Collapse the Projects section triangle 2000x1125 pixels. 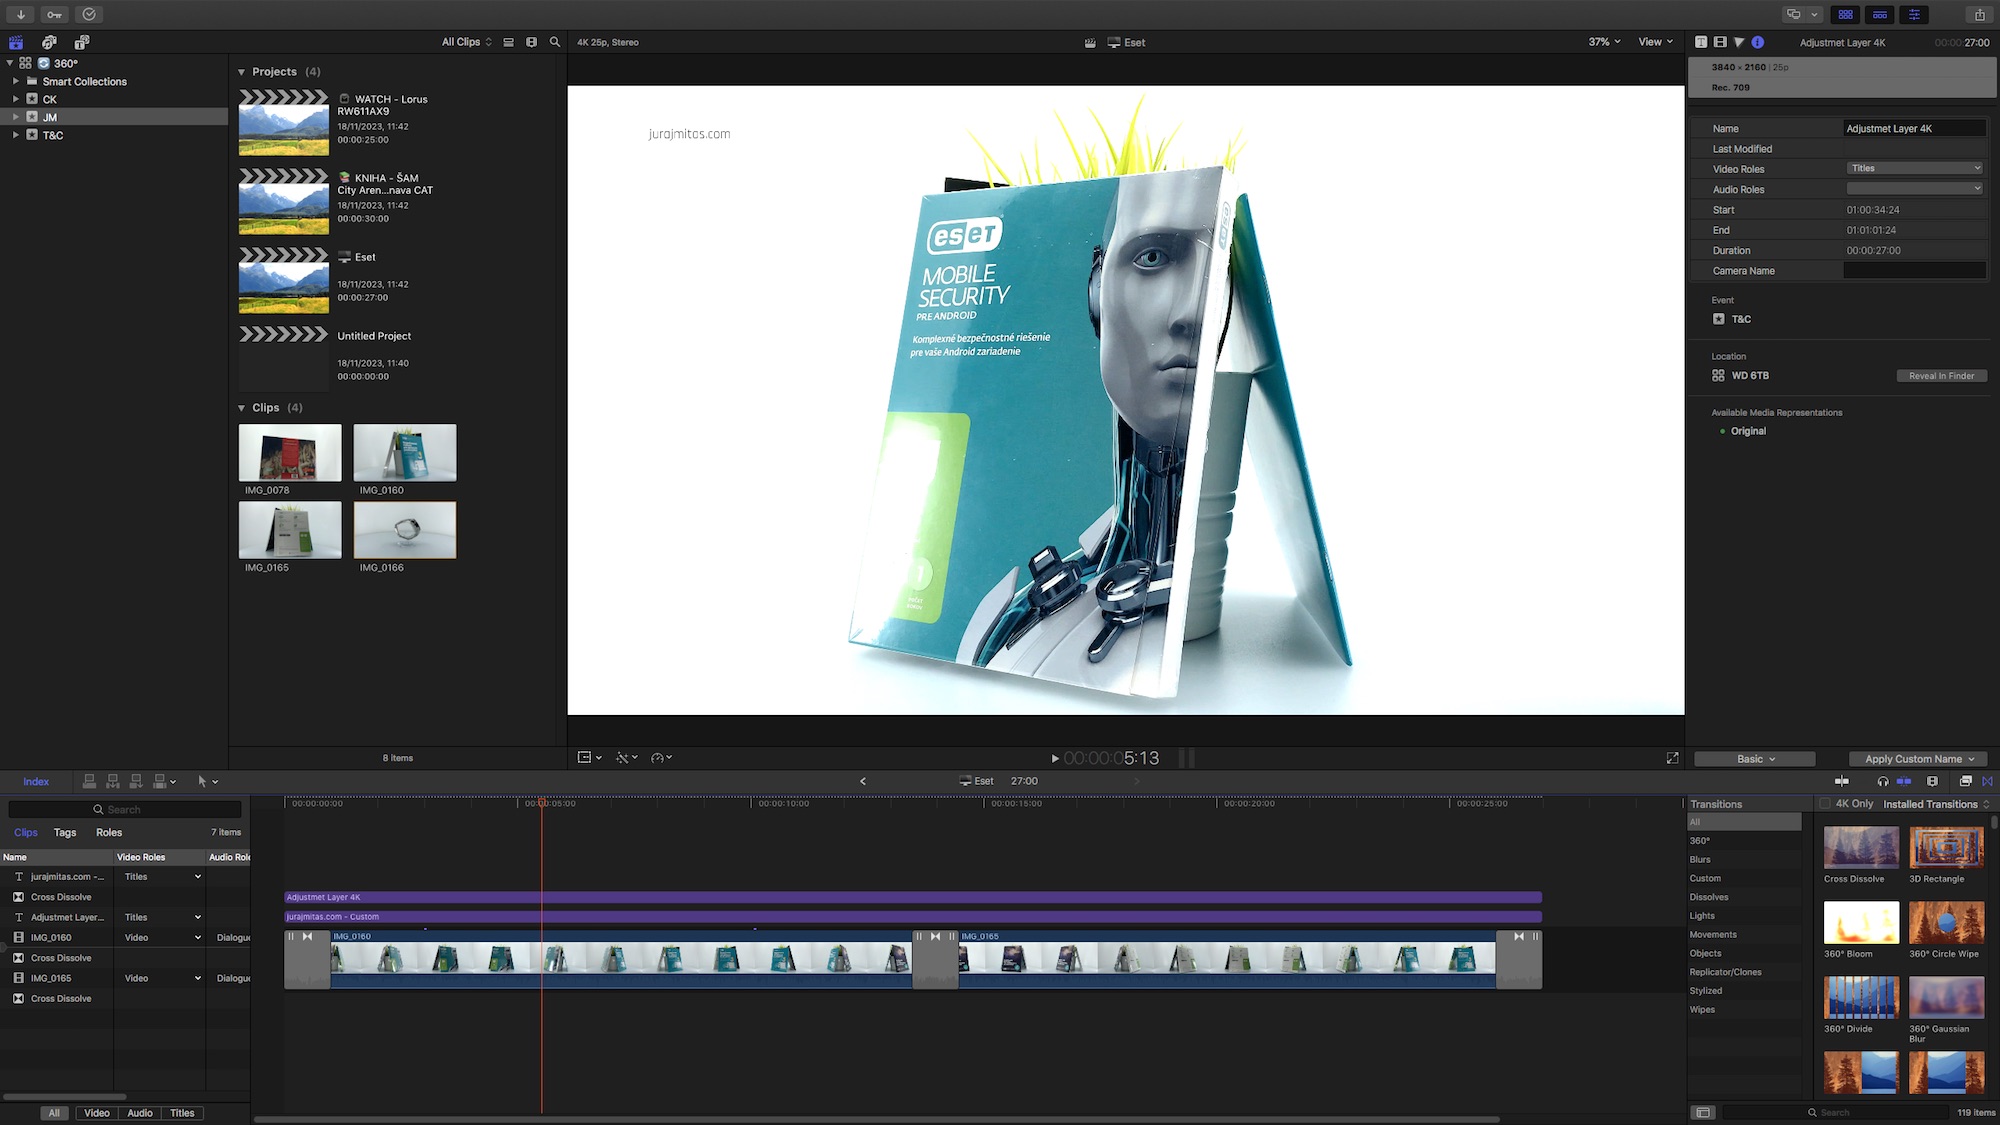(241, 72)
